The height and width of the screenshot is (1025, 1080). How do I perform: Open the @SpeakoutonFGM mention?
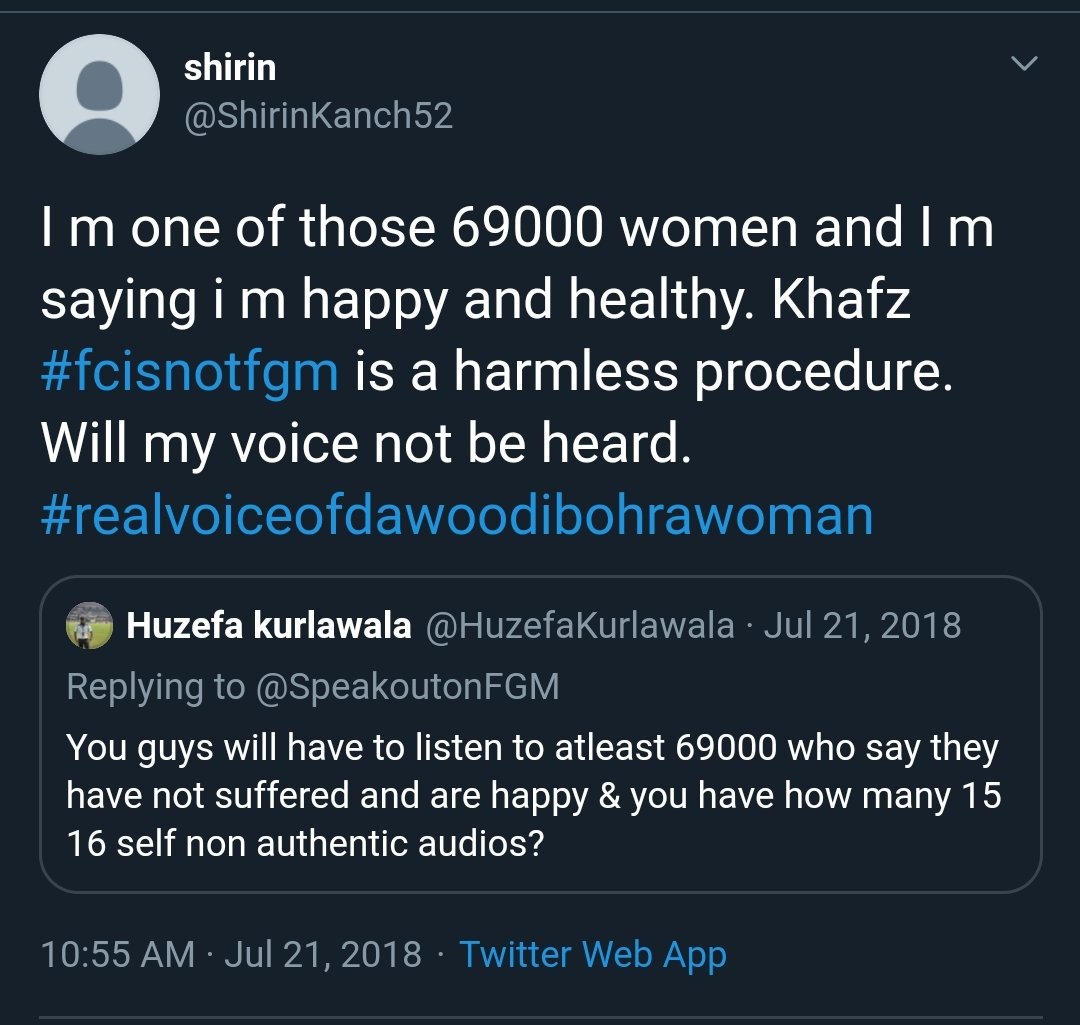click(x=407, y=687)
